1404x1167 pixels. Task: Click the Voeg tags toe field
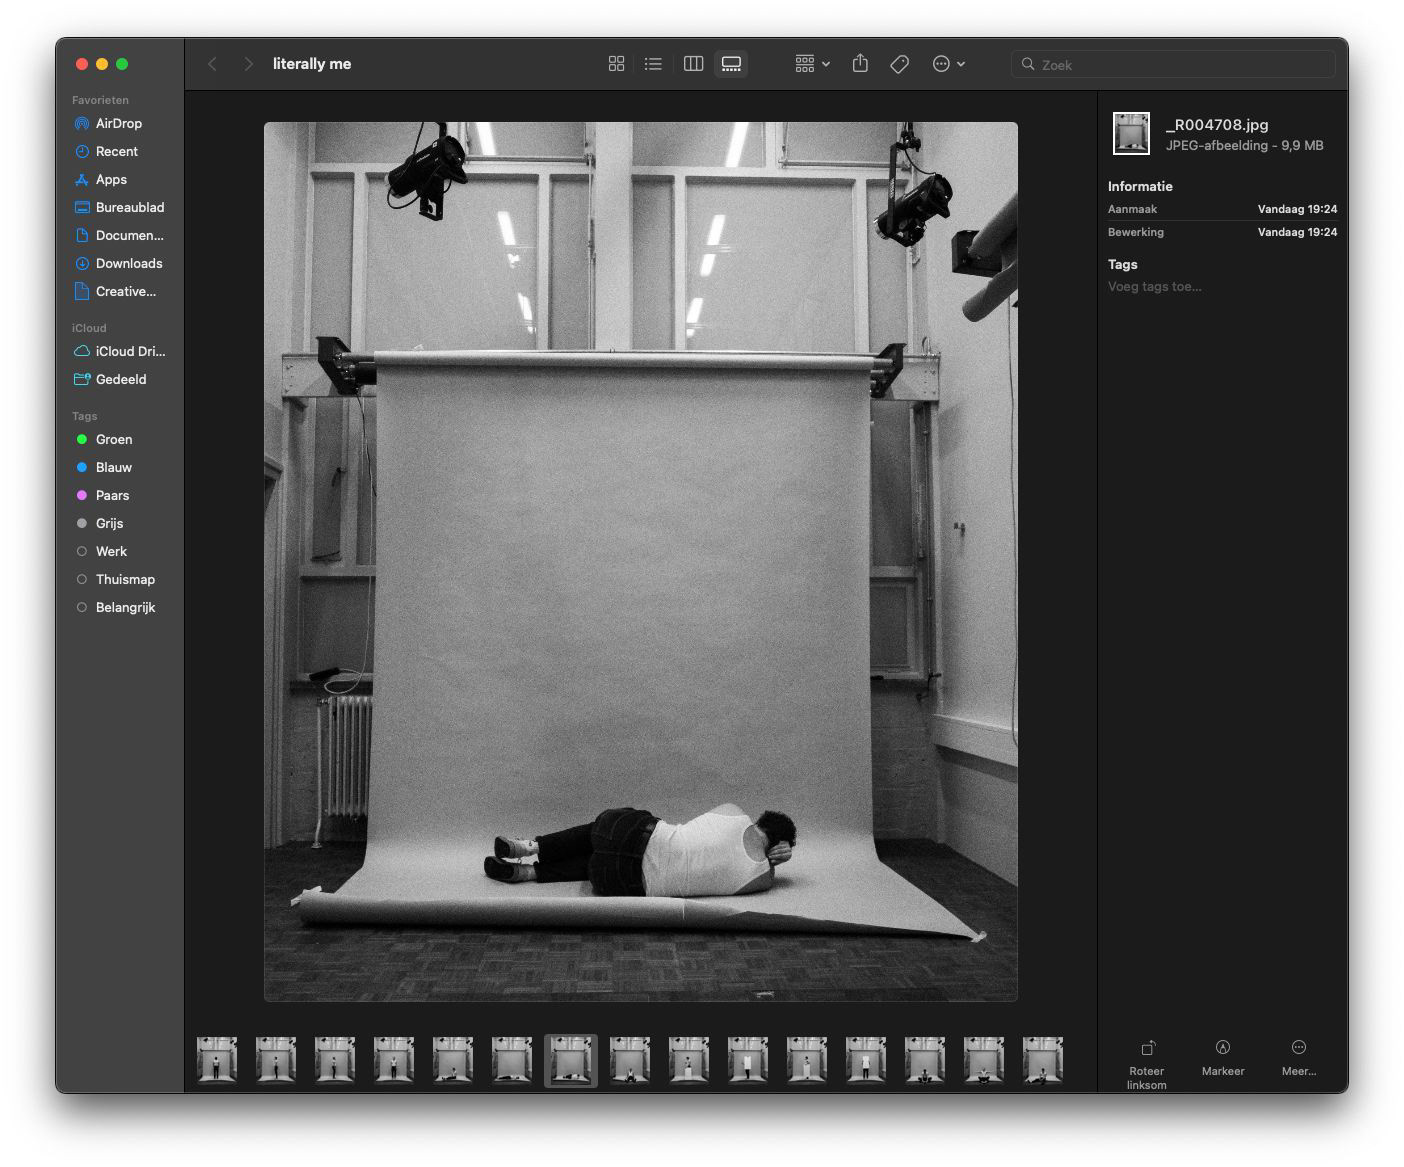click(x=1155, y=287)
